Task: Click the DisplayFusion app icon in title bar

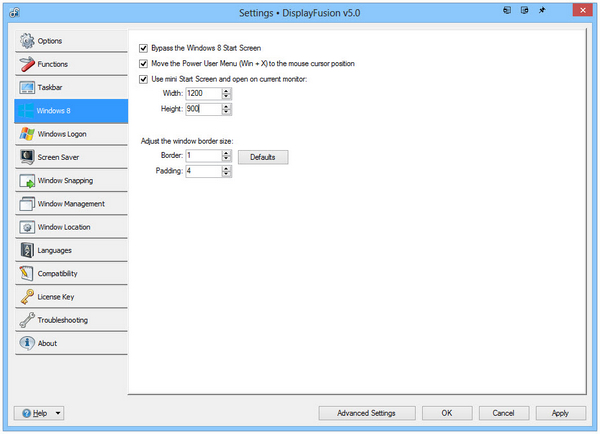Action: point(15,13)
